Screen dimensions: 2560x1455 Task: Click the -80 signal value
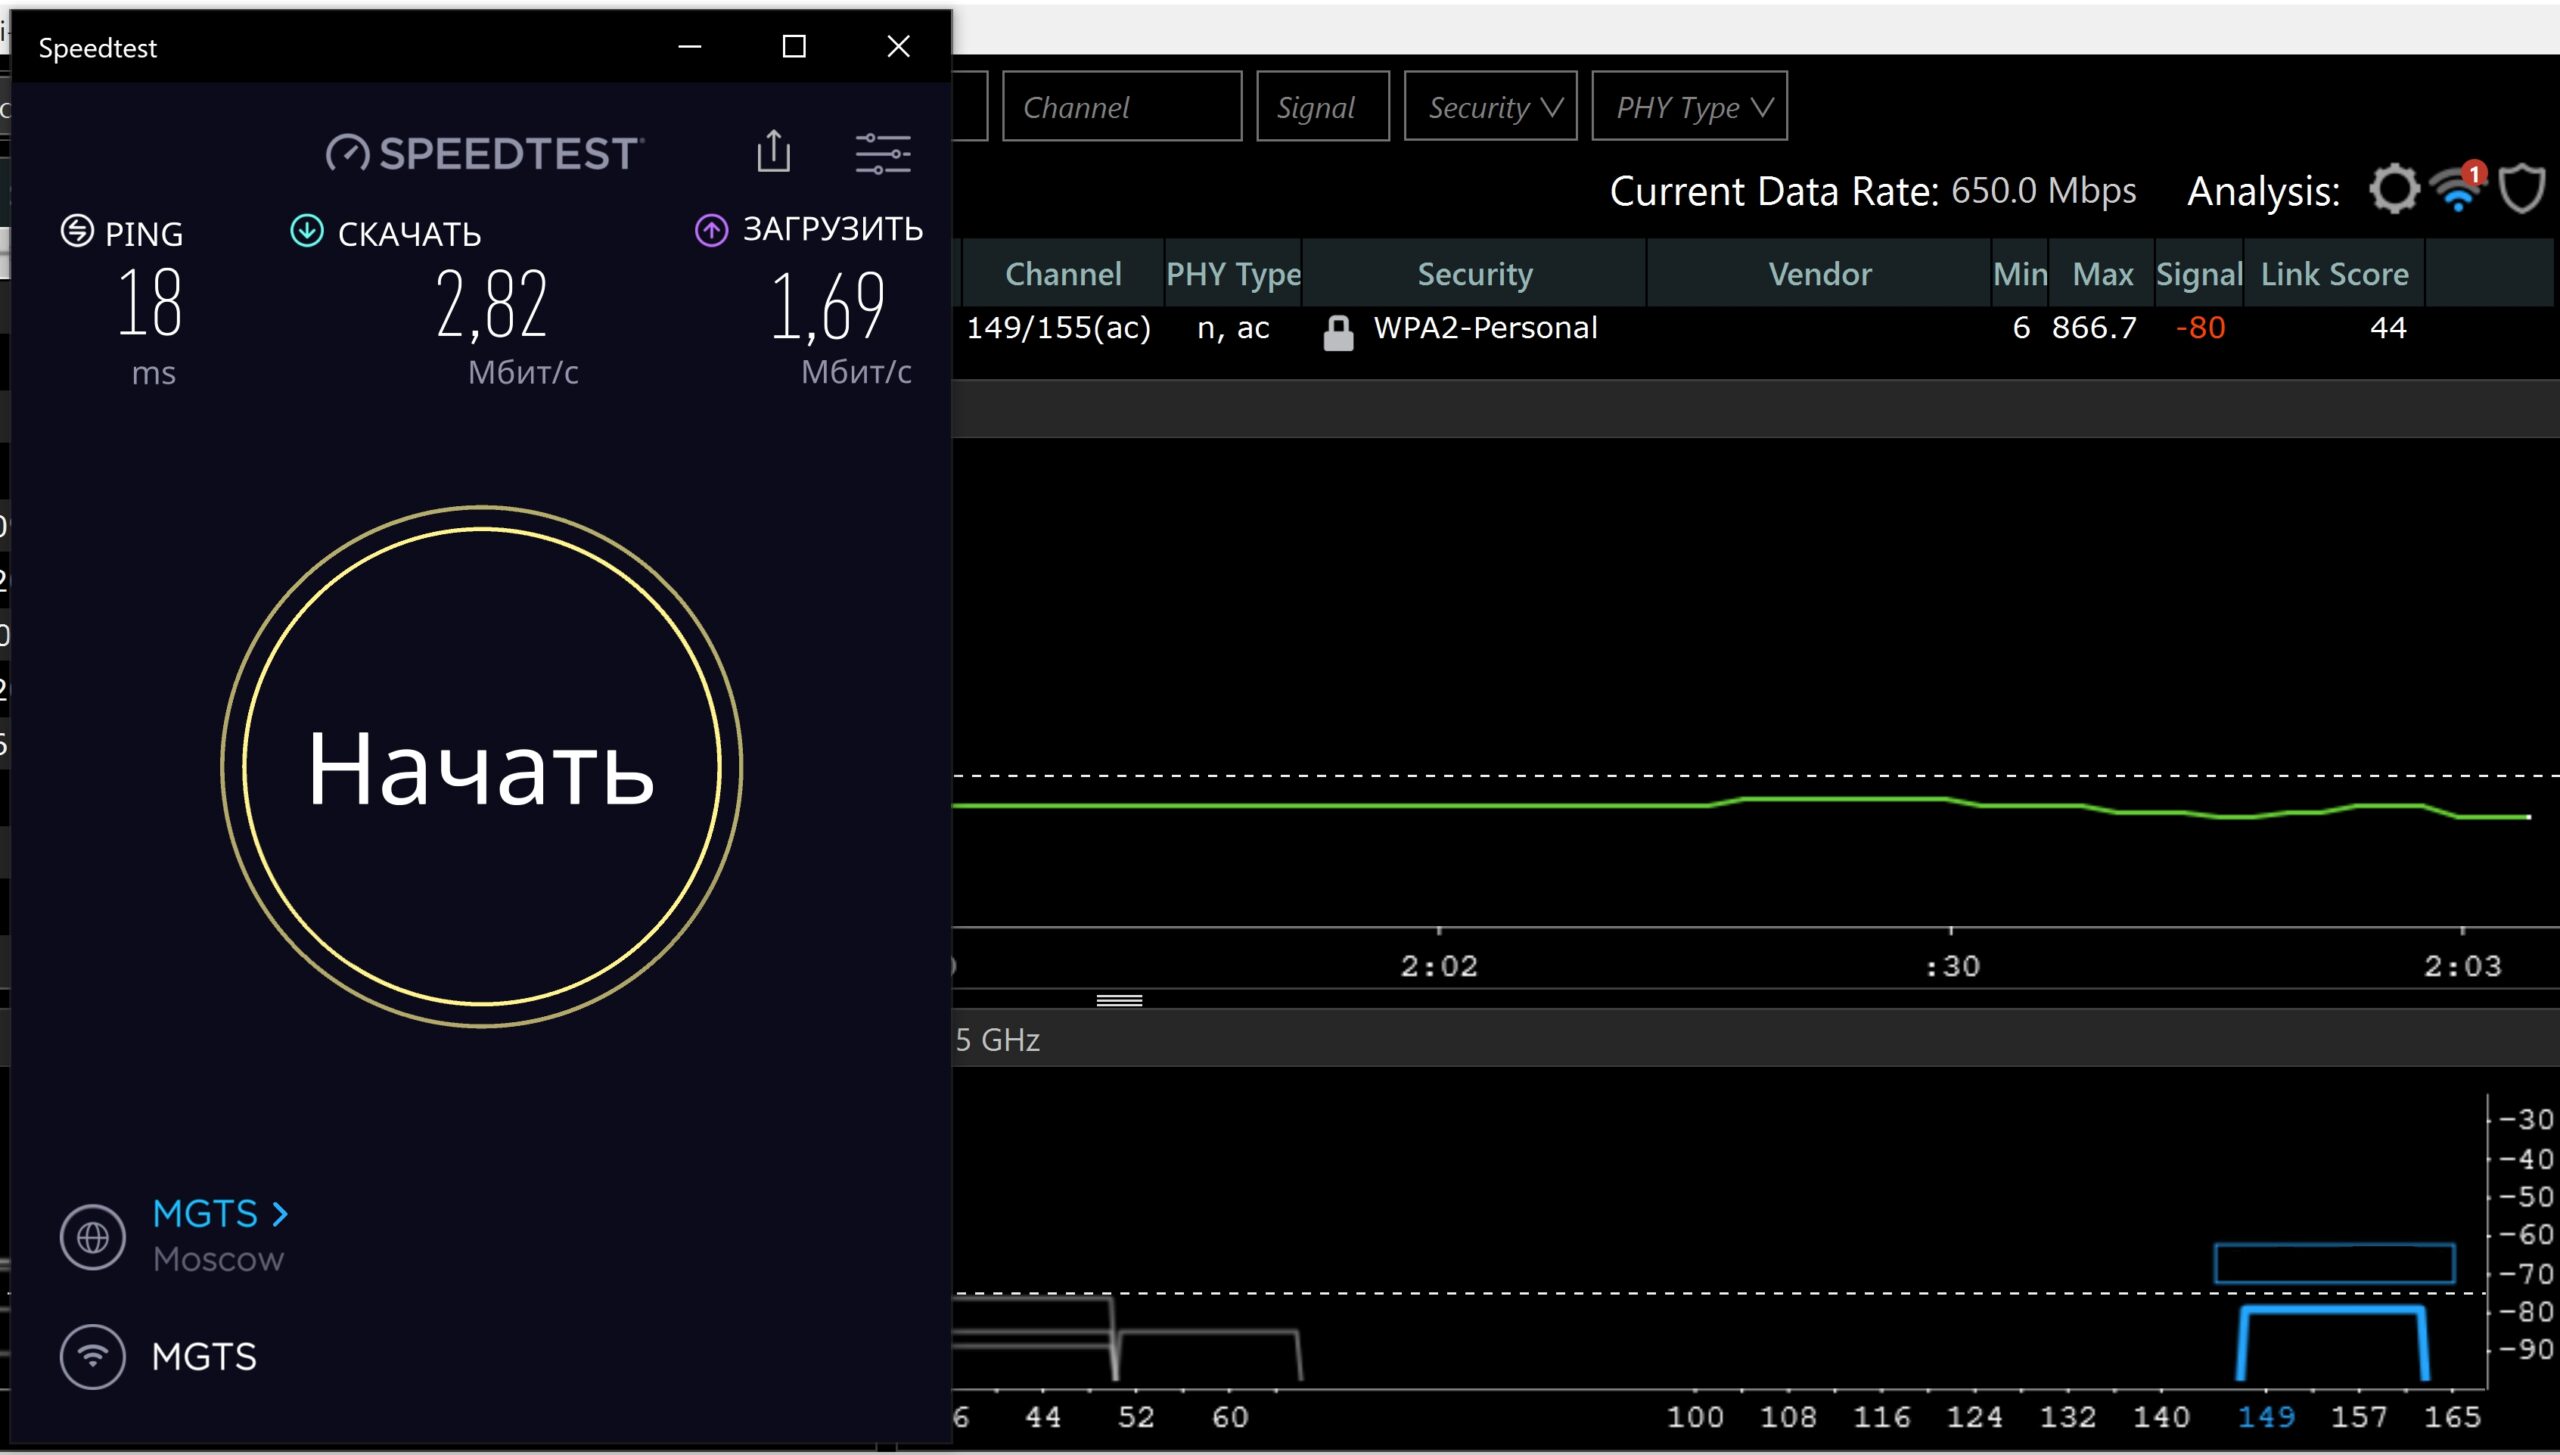(x=2200, y=328)
